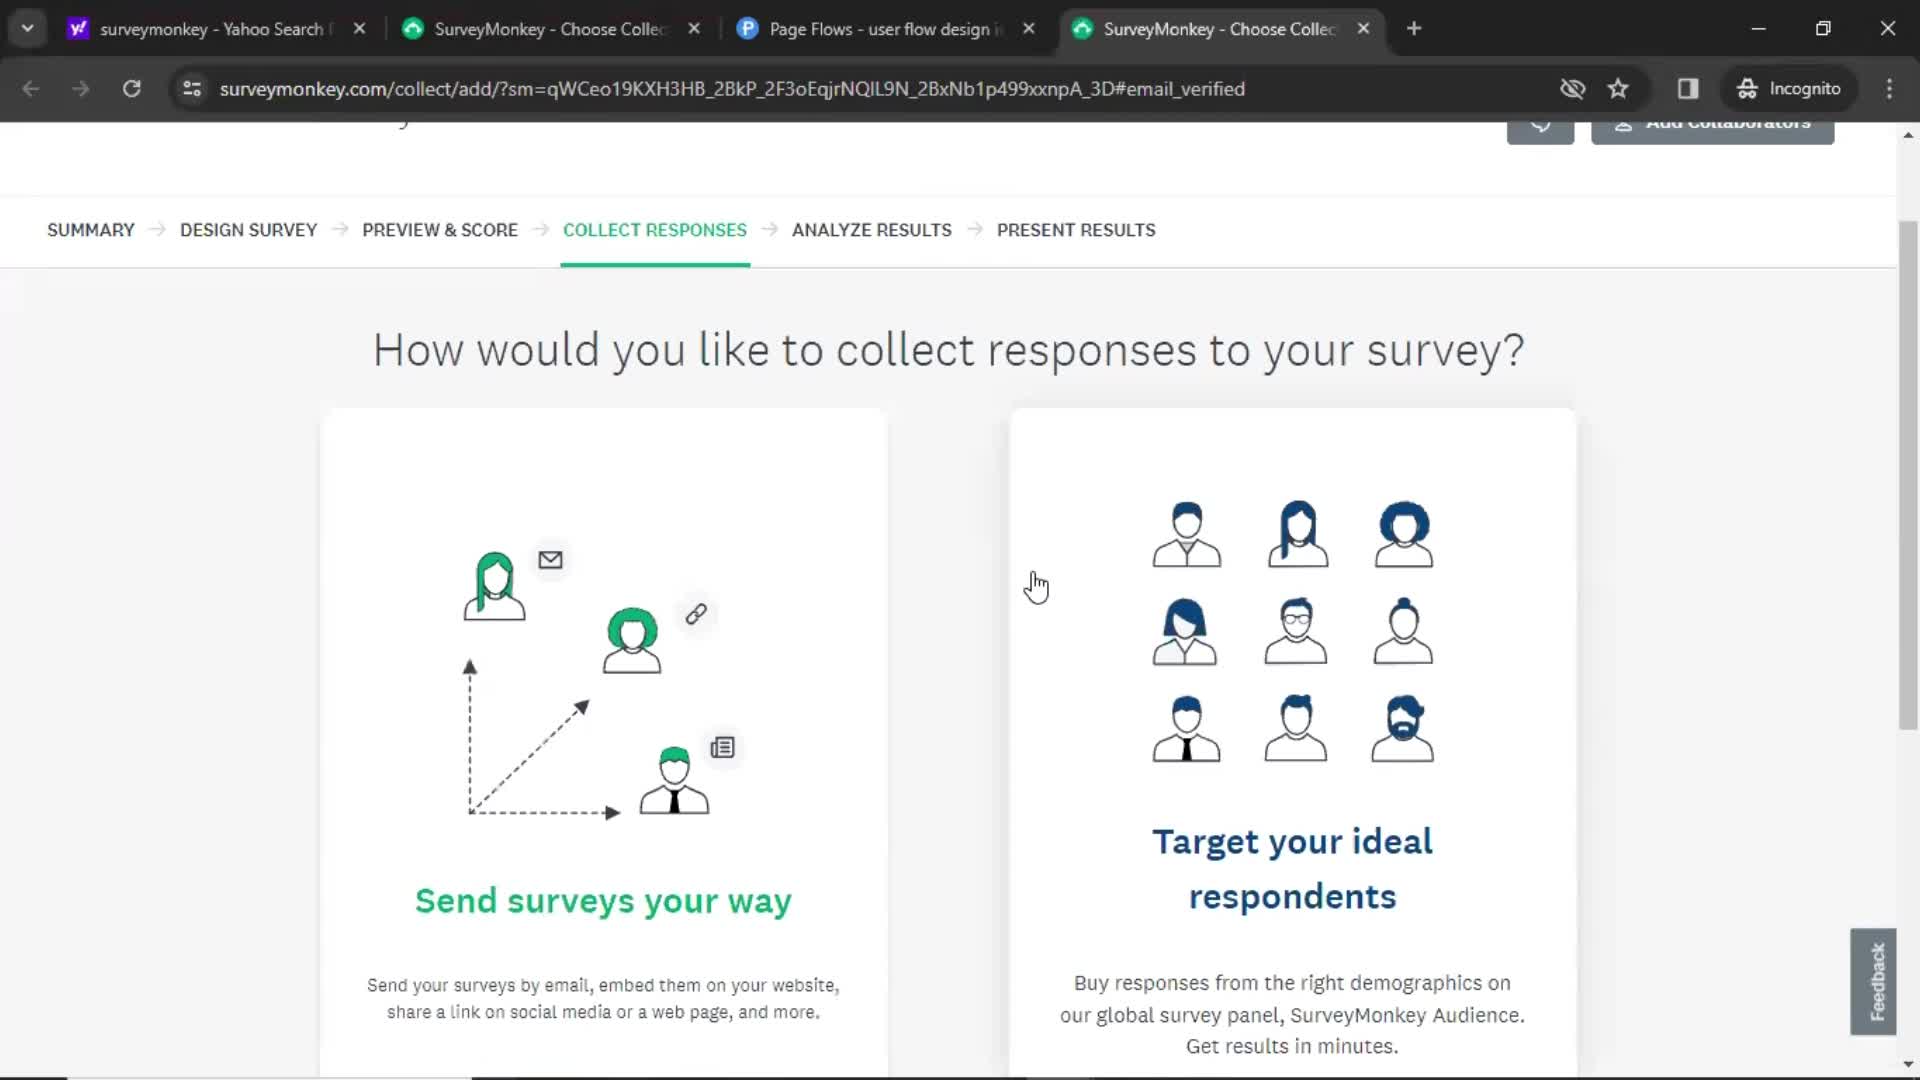Switch to the DESIGN SURVEY tab
1920x1080 pixels.
248,229
